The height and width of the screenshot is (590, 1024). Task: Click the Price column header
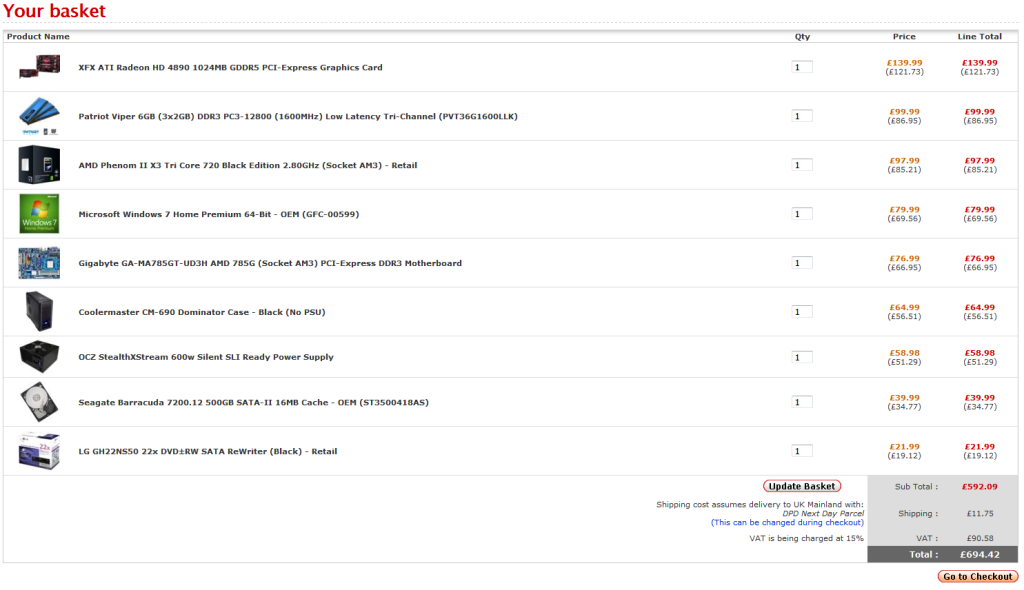click(904, 37)
